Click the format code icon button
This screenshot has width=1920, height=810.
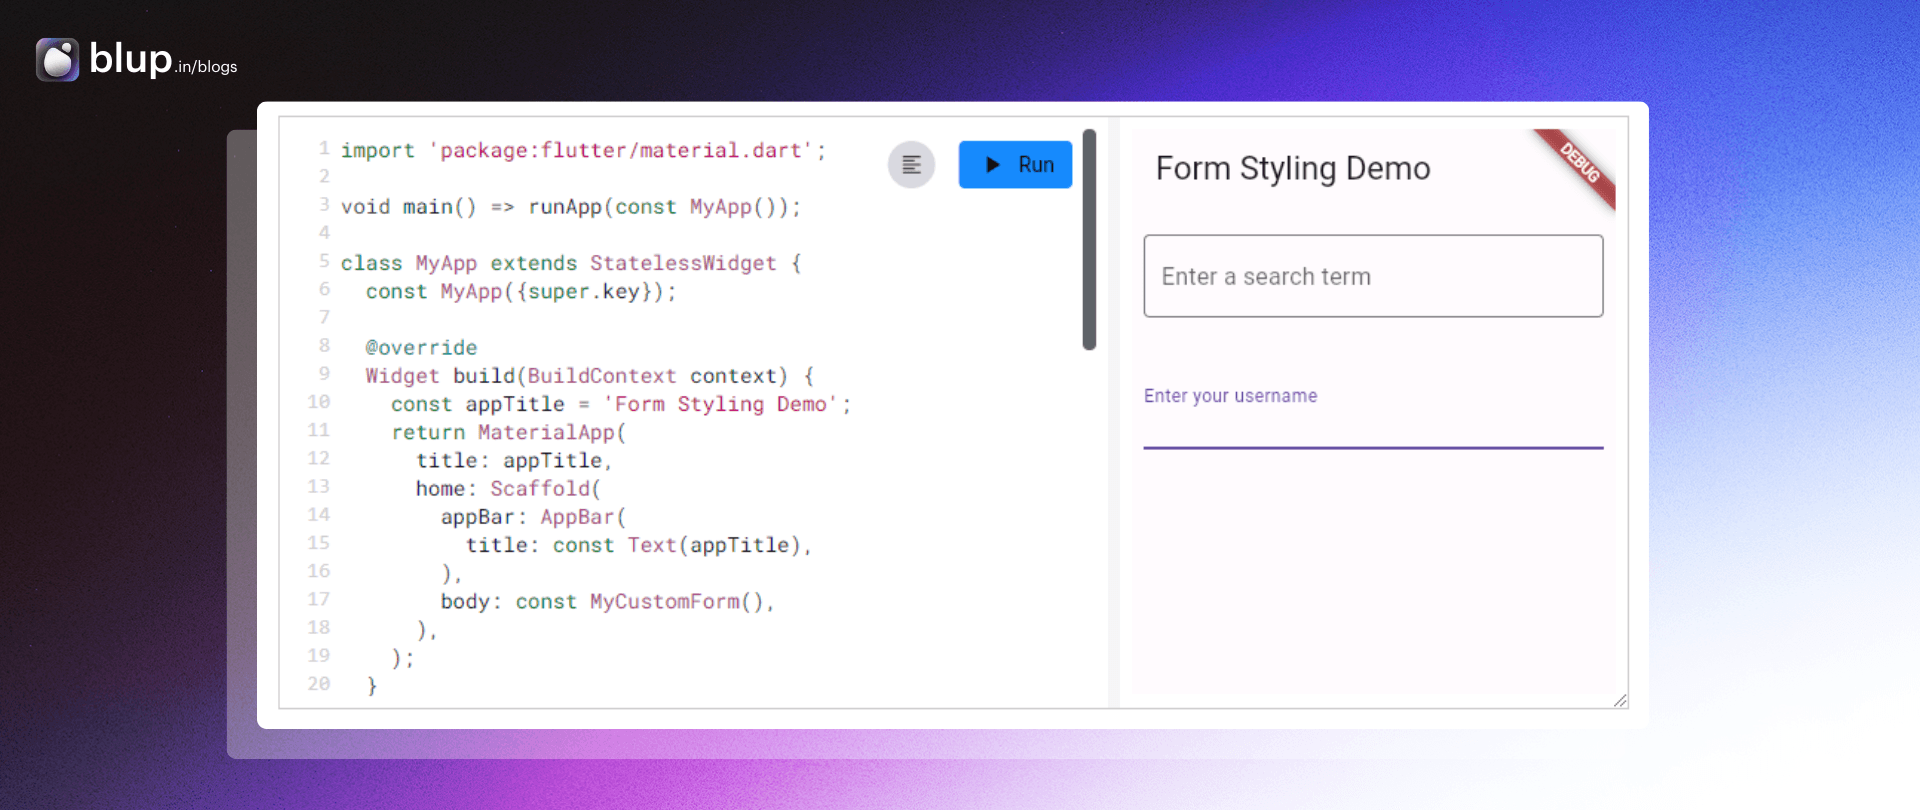pos(911,165)
